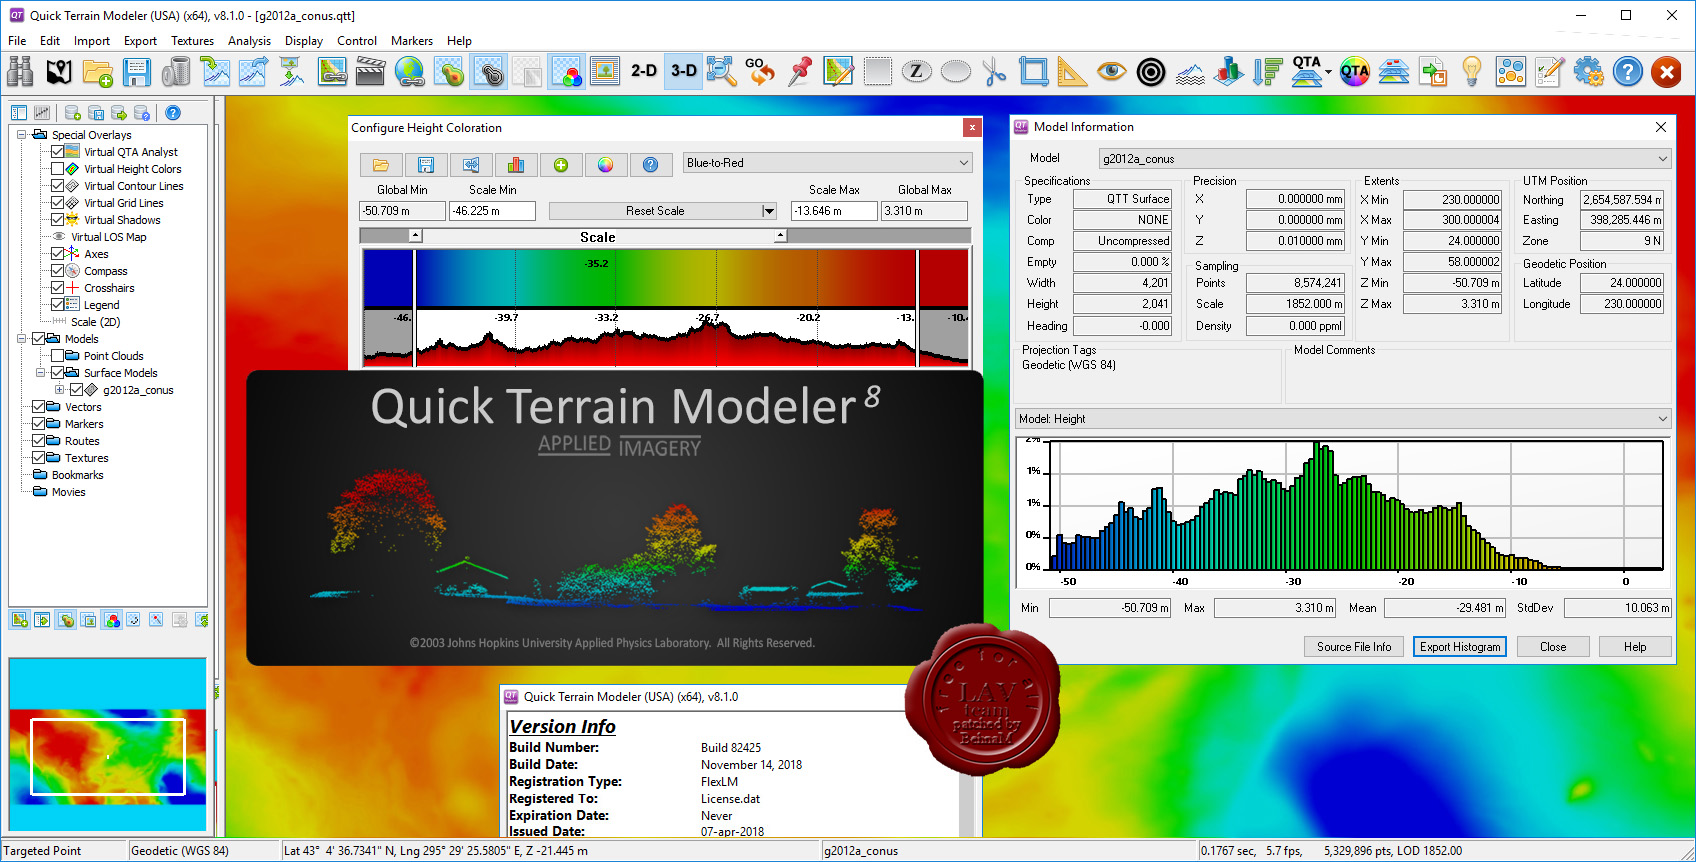The height and width of the screenshot is (862, 1696).
Task: Open the File menu
Action: 17,41
